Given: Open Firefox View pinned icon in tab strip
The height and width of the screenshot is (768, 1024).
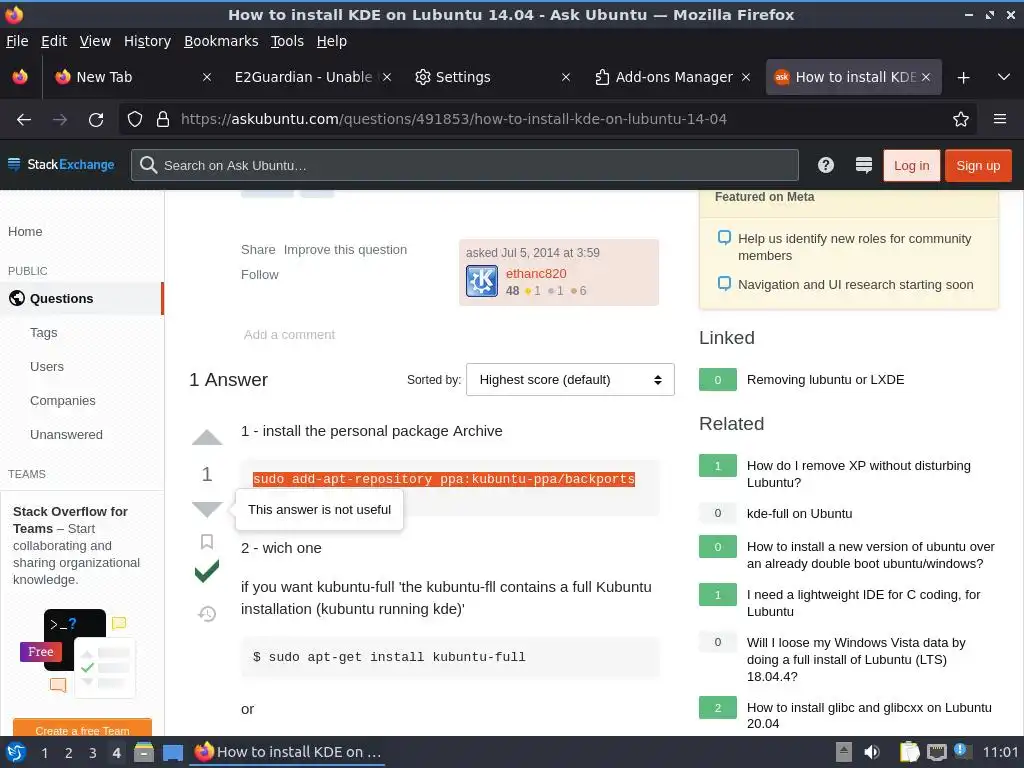Looking at the screenshot, I should pyautogui.click(x=20, y=77).
